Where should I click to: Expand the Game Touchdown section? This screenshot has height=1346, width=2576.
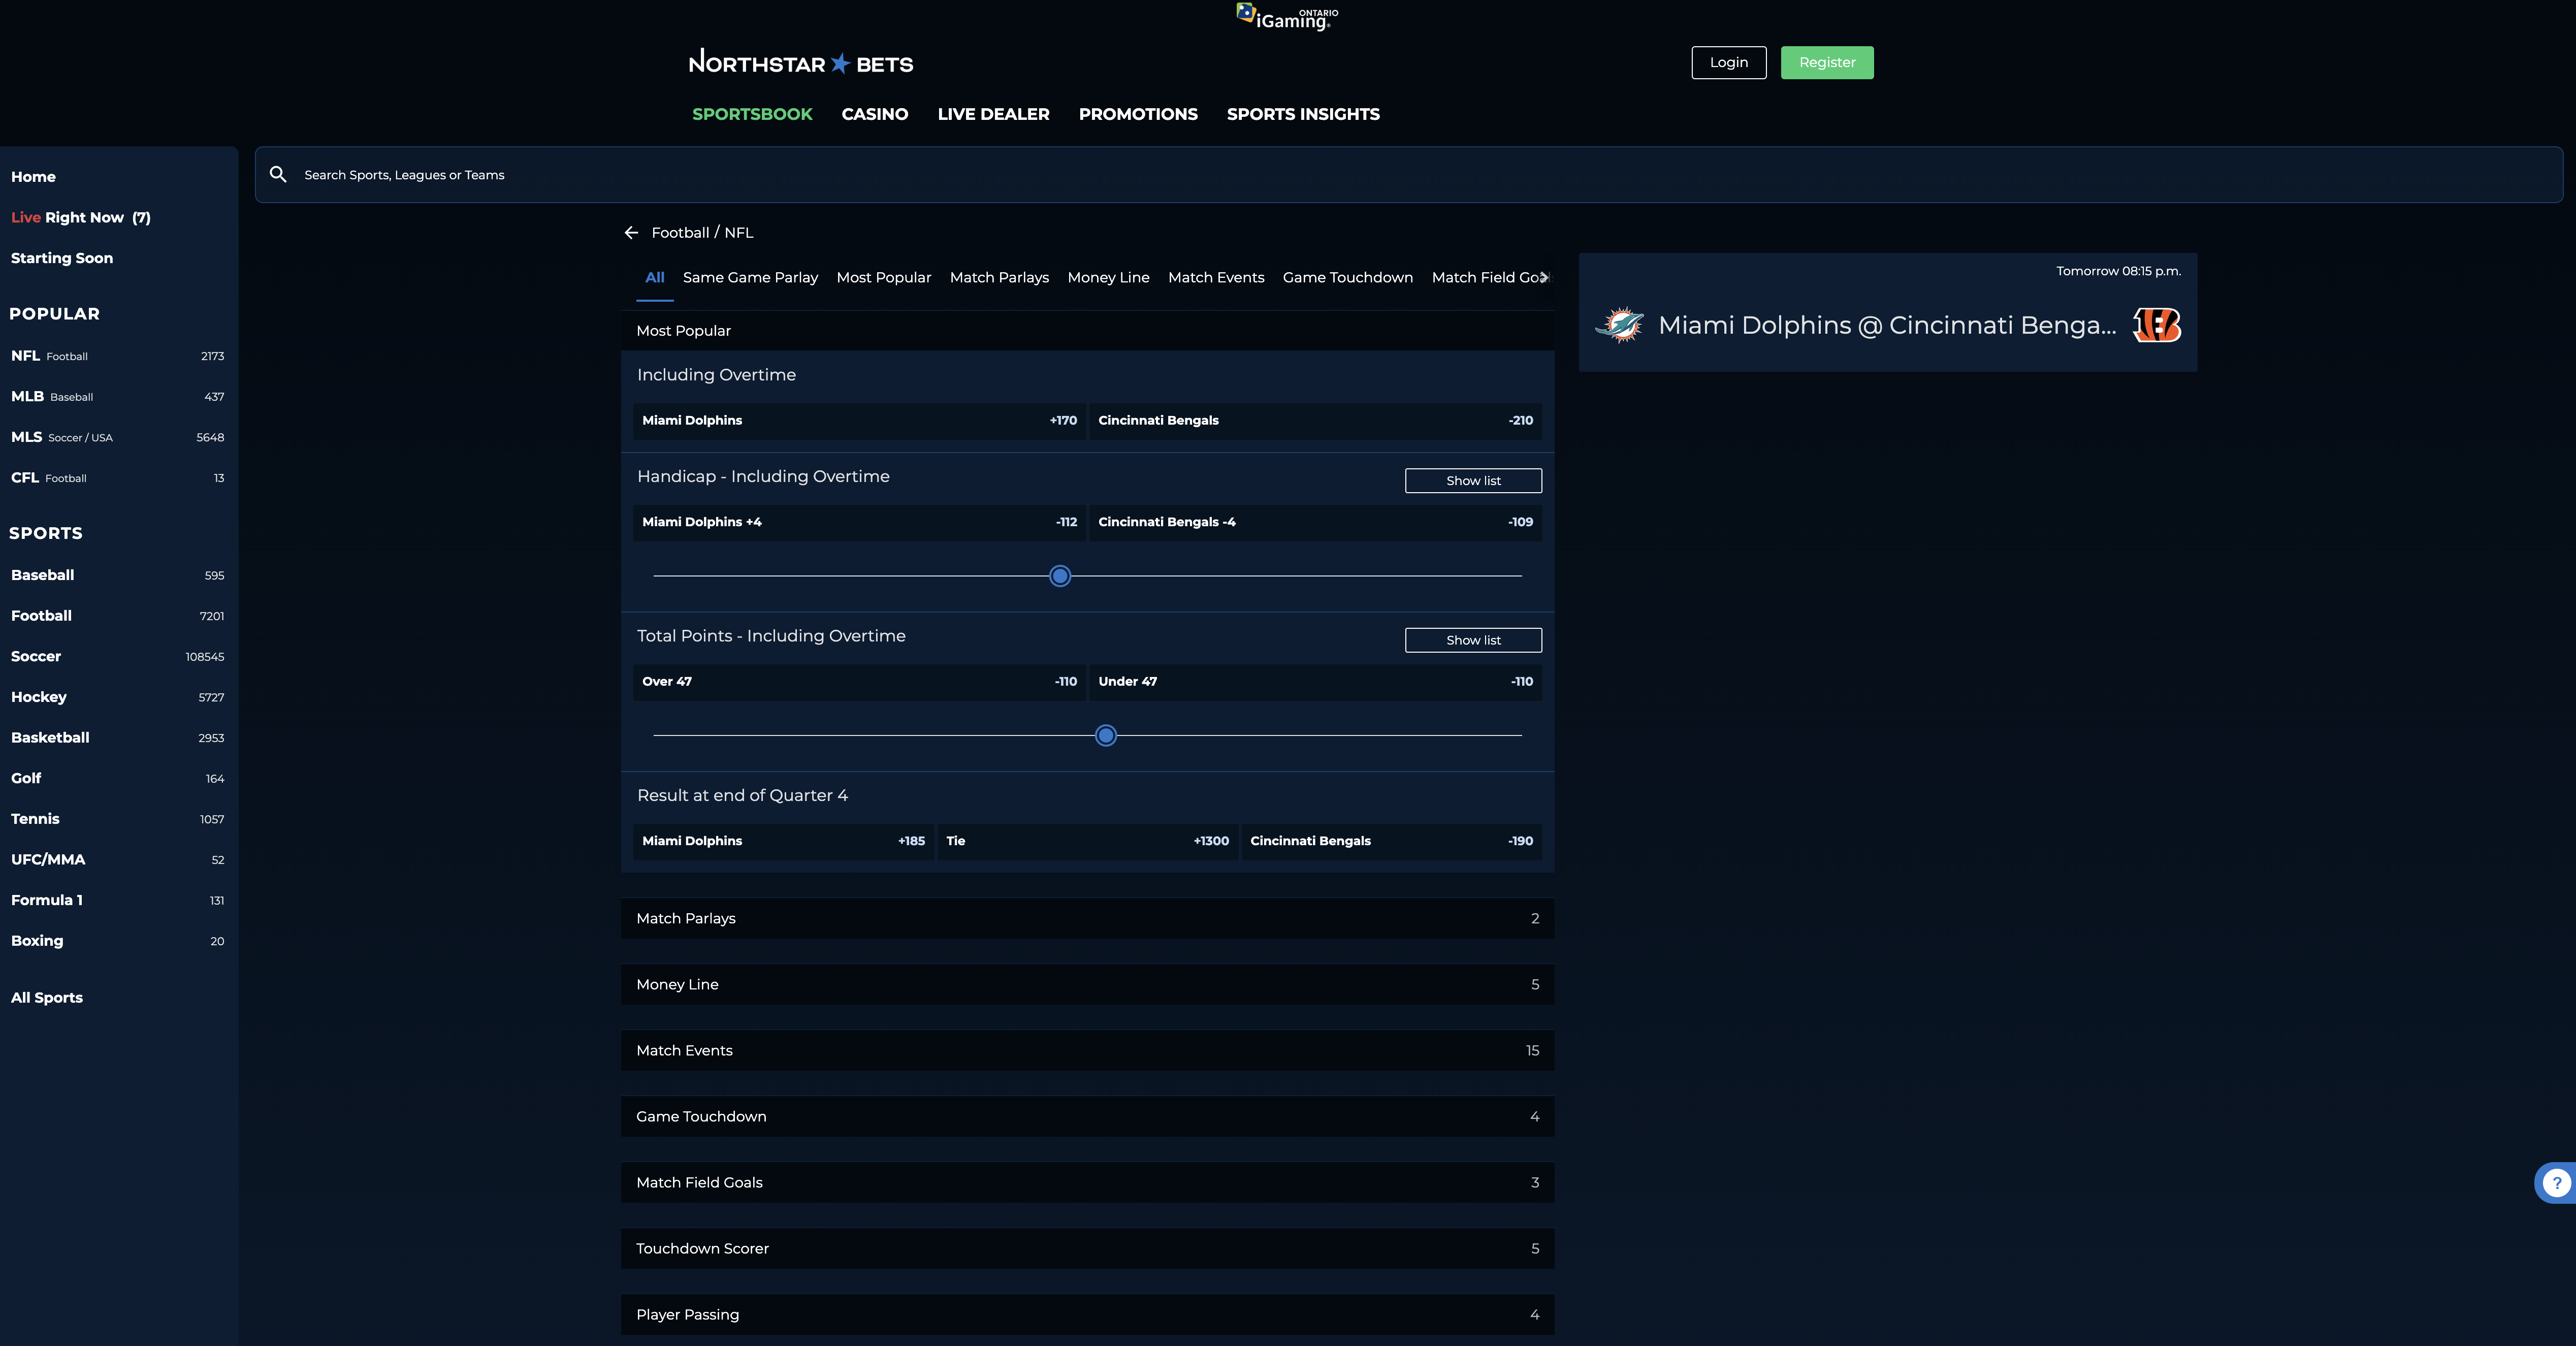1087,1117
